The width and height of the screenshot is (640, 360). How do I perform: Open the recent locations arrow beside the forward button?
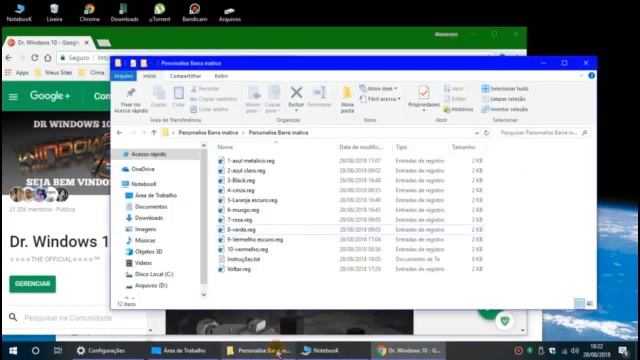pos(144,133)
